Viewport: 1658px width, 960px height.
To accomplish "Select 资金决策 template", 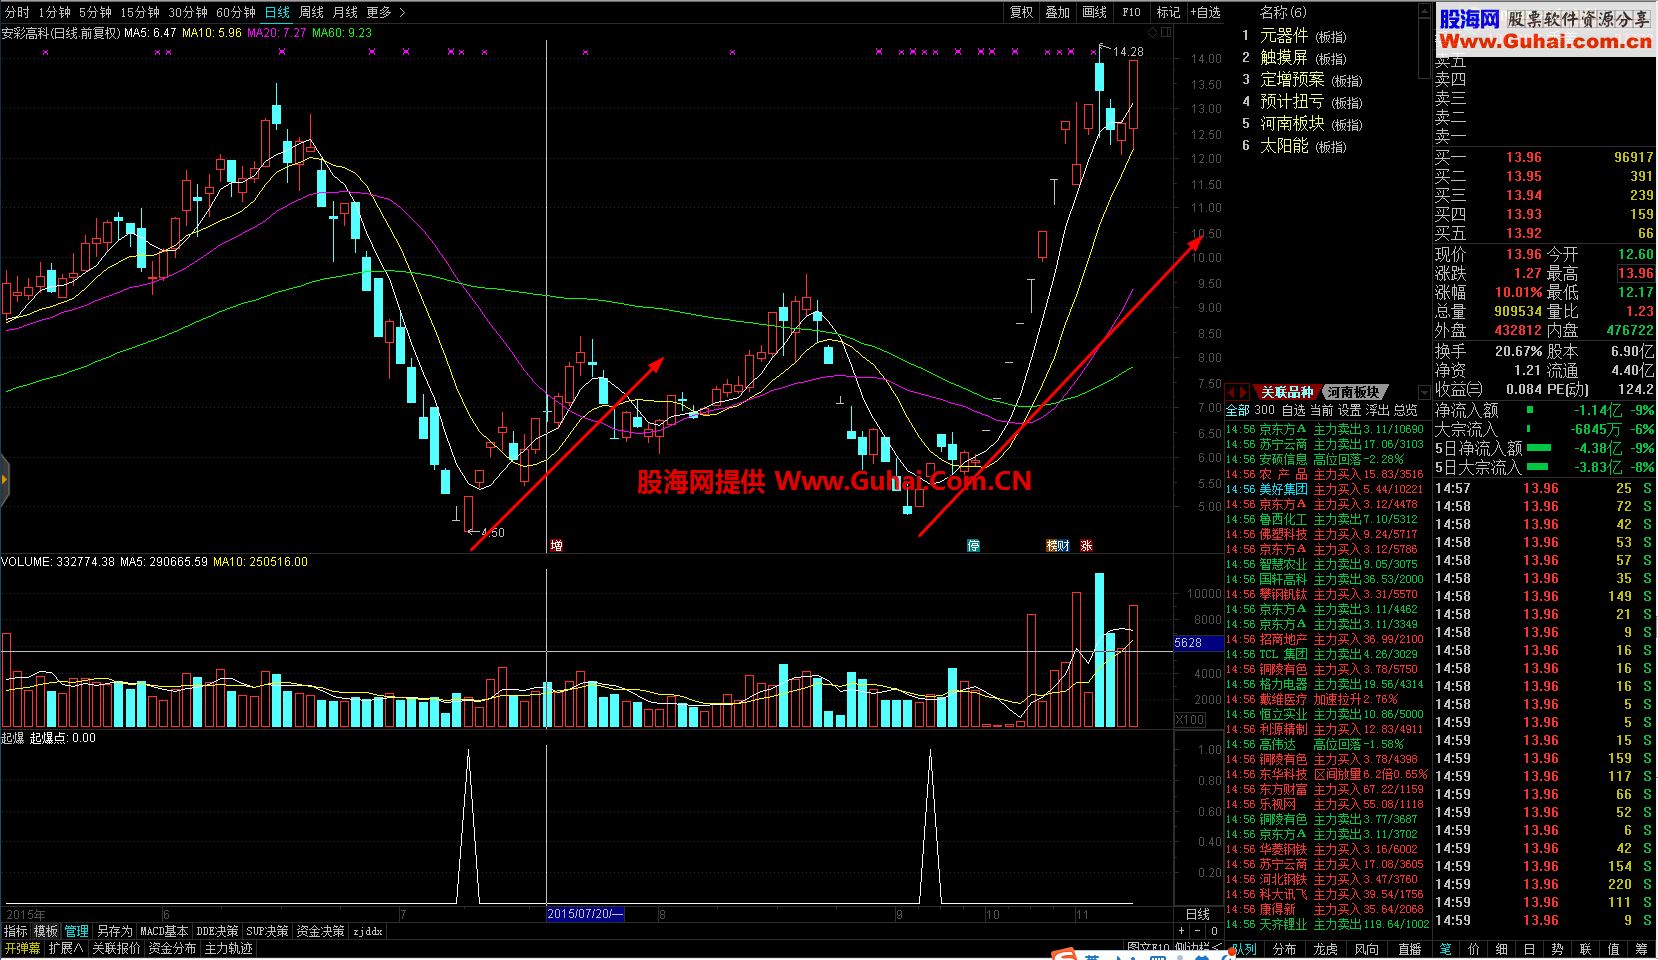I will 320,931.
